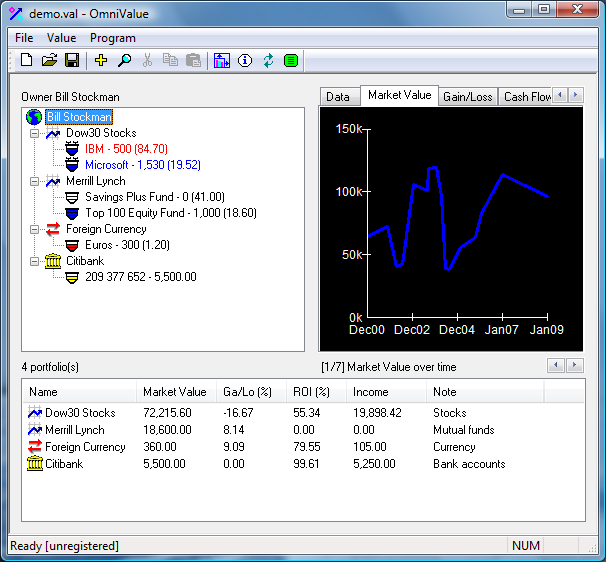The width and height of the screenshot is (606, 562).
Task: Show previous chart with left arrow
Action: click(x=556, y=365)
